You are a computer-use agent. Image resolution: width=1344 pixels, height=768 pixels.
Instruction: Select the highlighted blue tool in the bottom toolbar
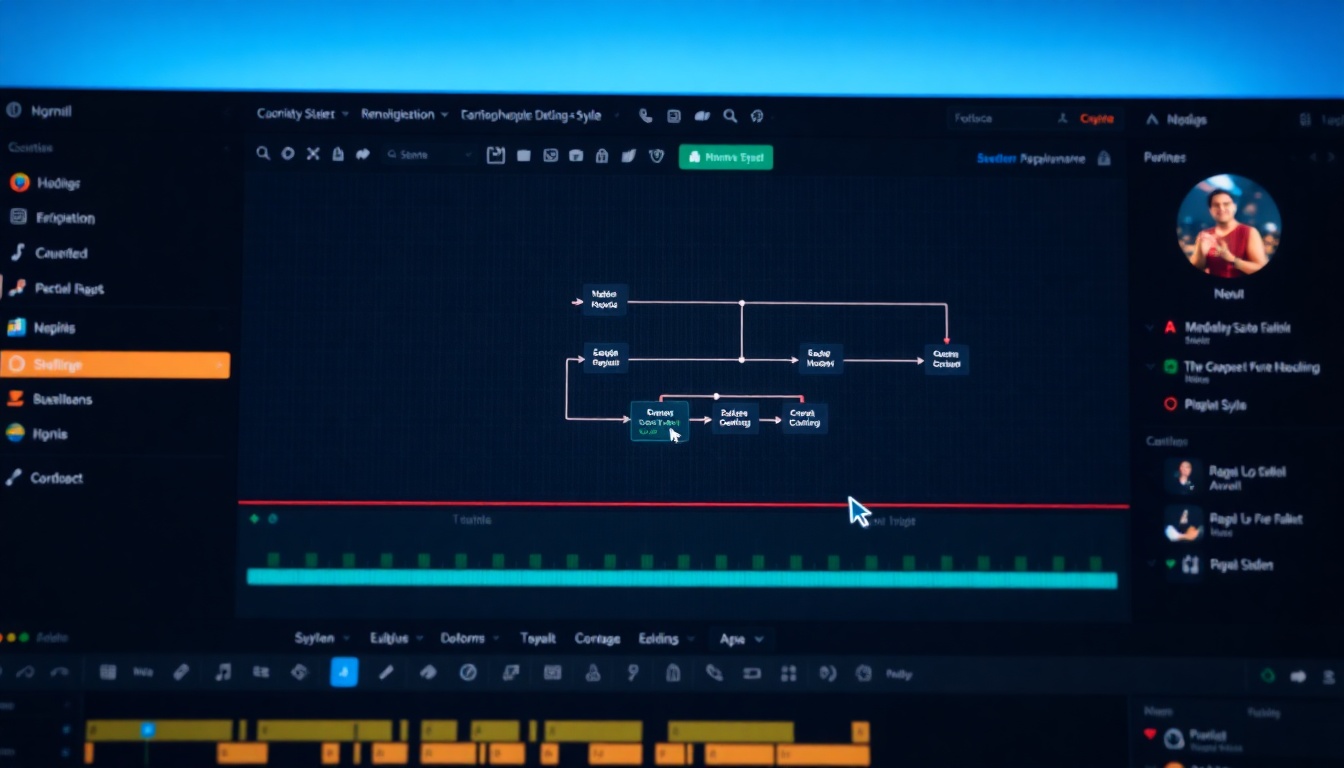coord(344,672)
